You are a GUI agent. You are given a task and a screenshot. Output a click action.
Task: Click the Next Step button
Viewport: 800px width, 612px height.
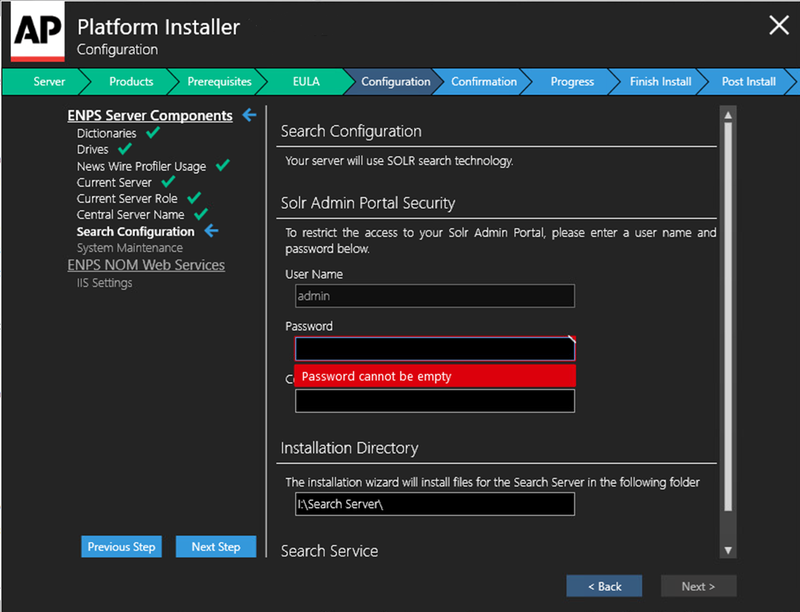coord(216,547)
